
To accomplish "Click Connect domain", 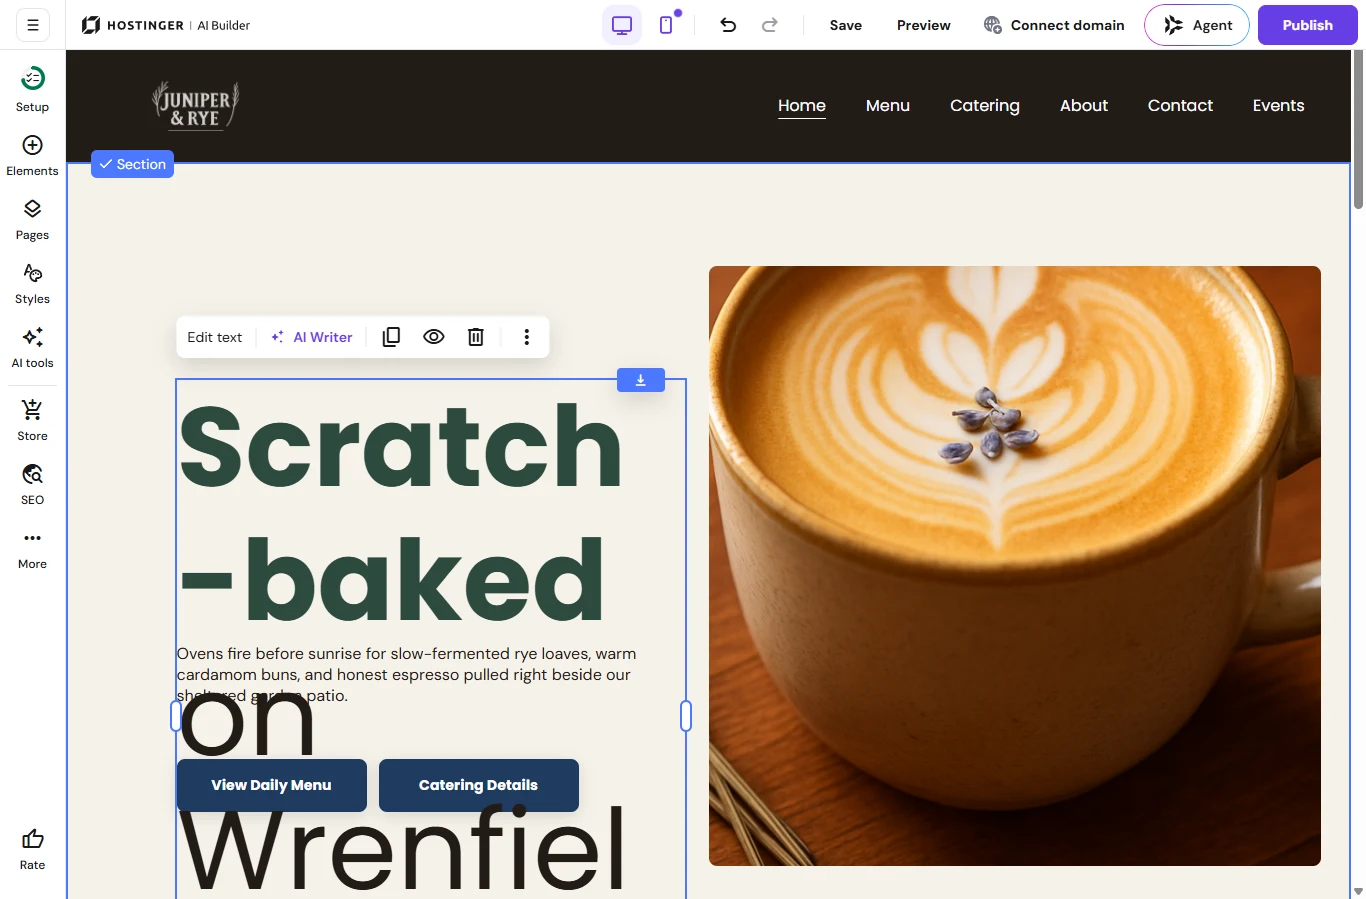I will (1054, 25).
